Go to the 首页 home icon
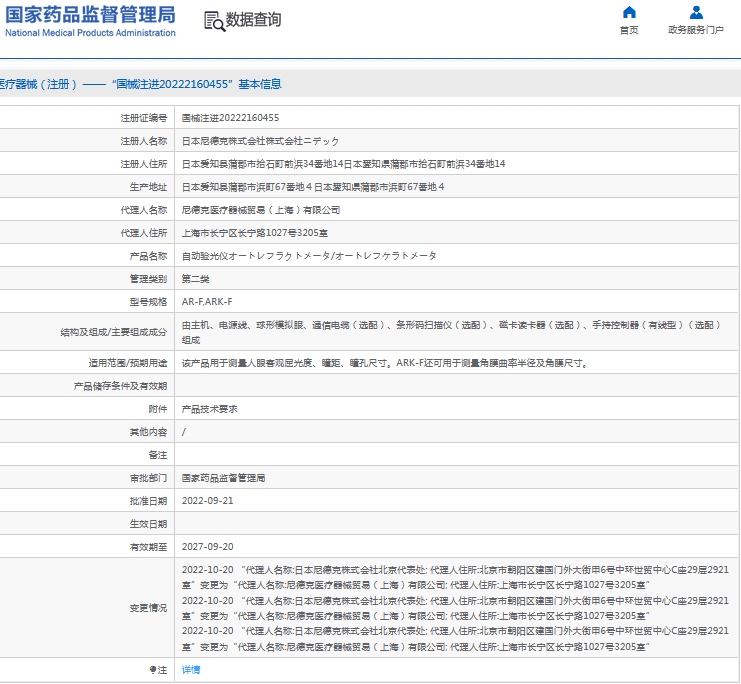This screenshot has width=741, height=684. coord(629,12)
